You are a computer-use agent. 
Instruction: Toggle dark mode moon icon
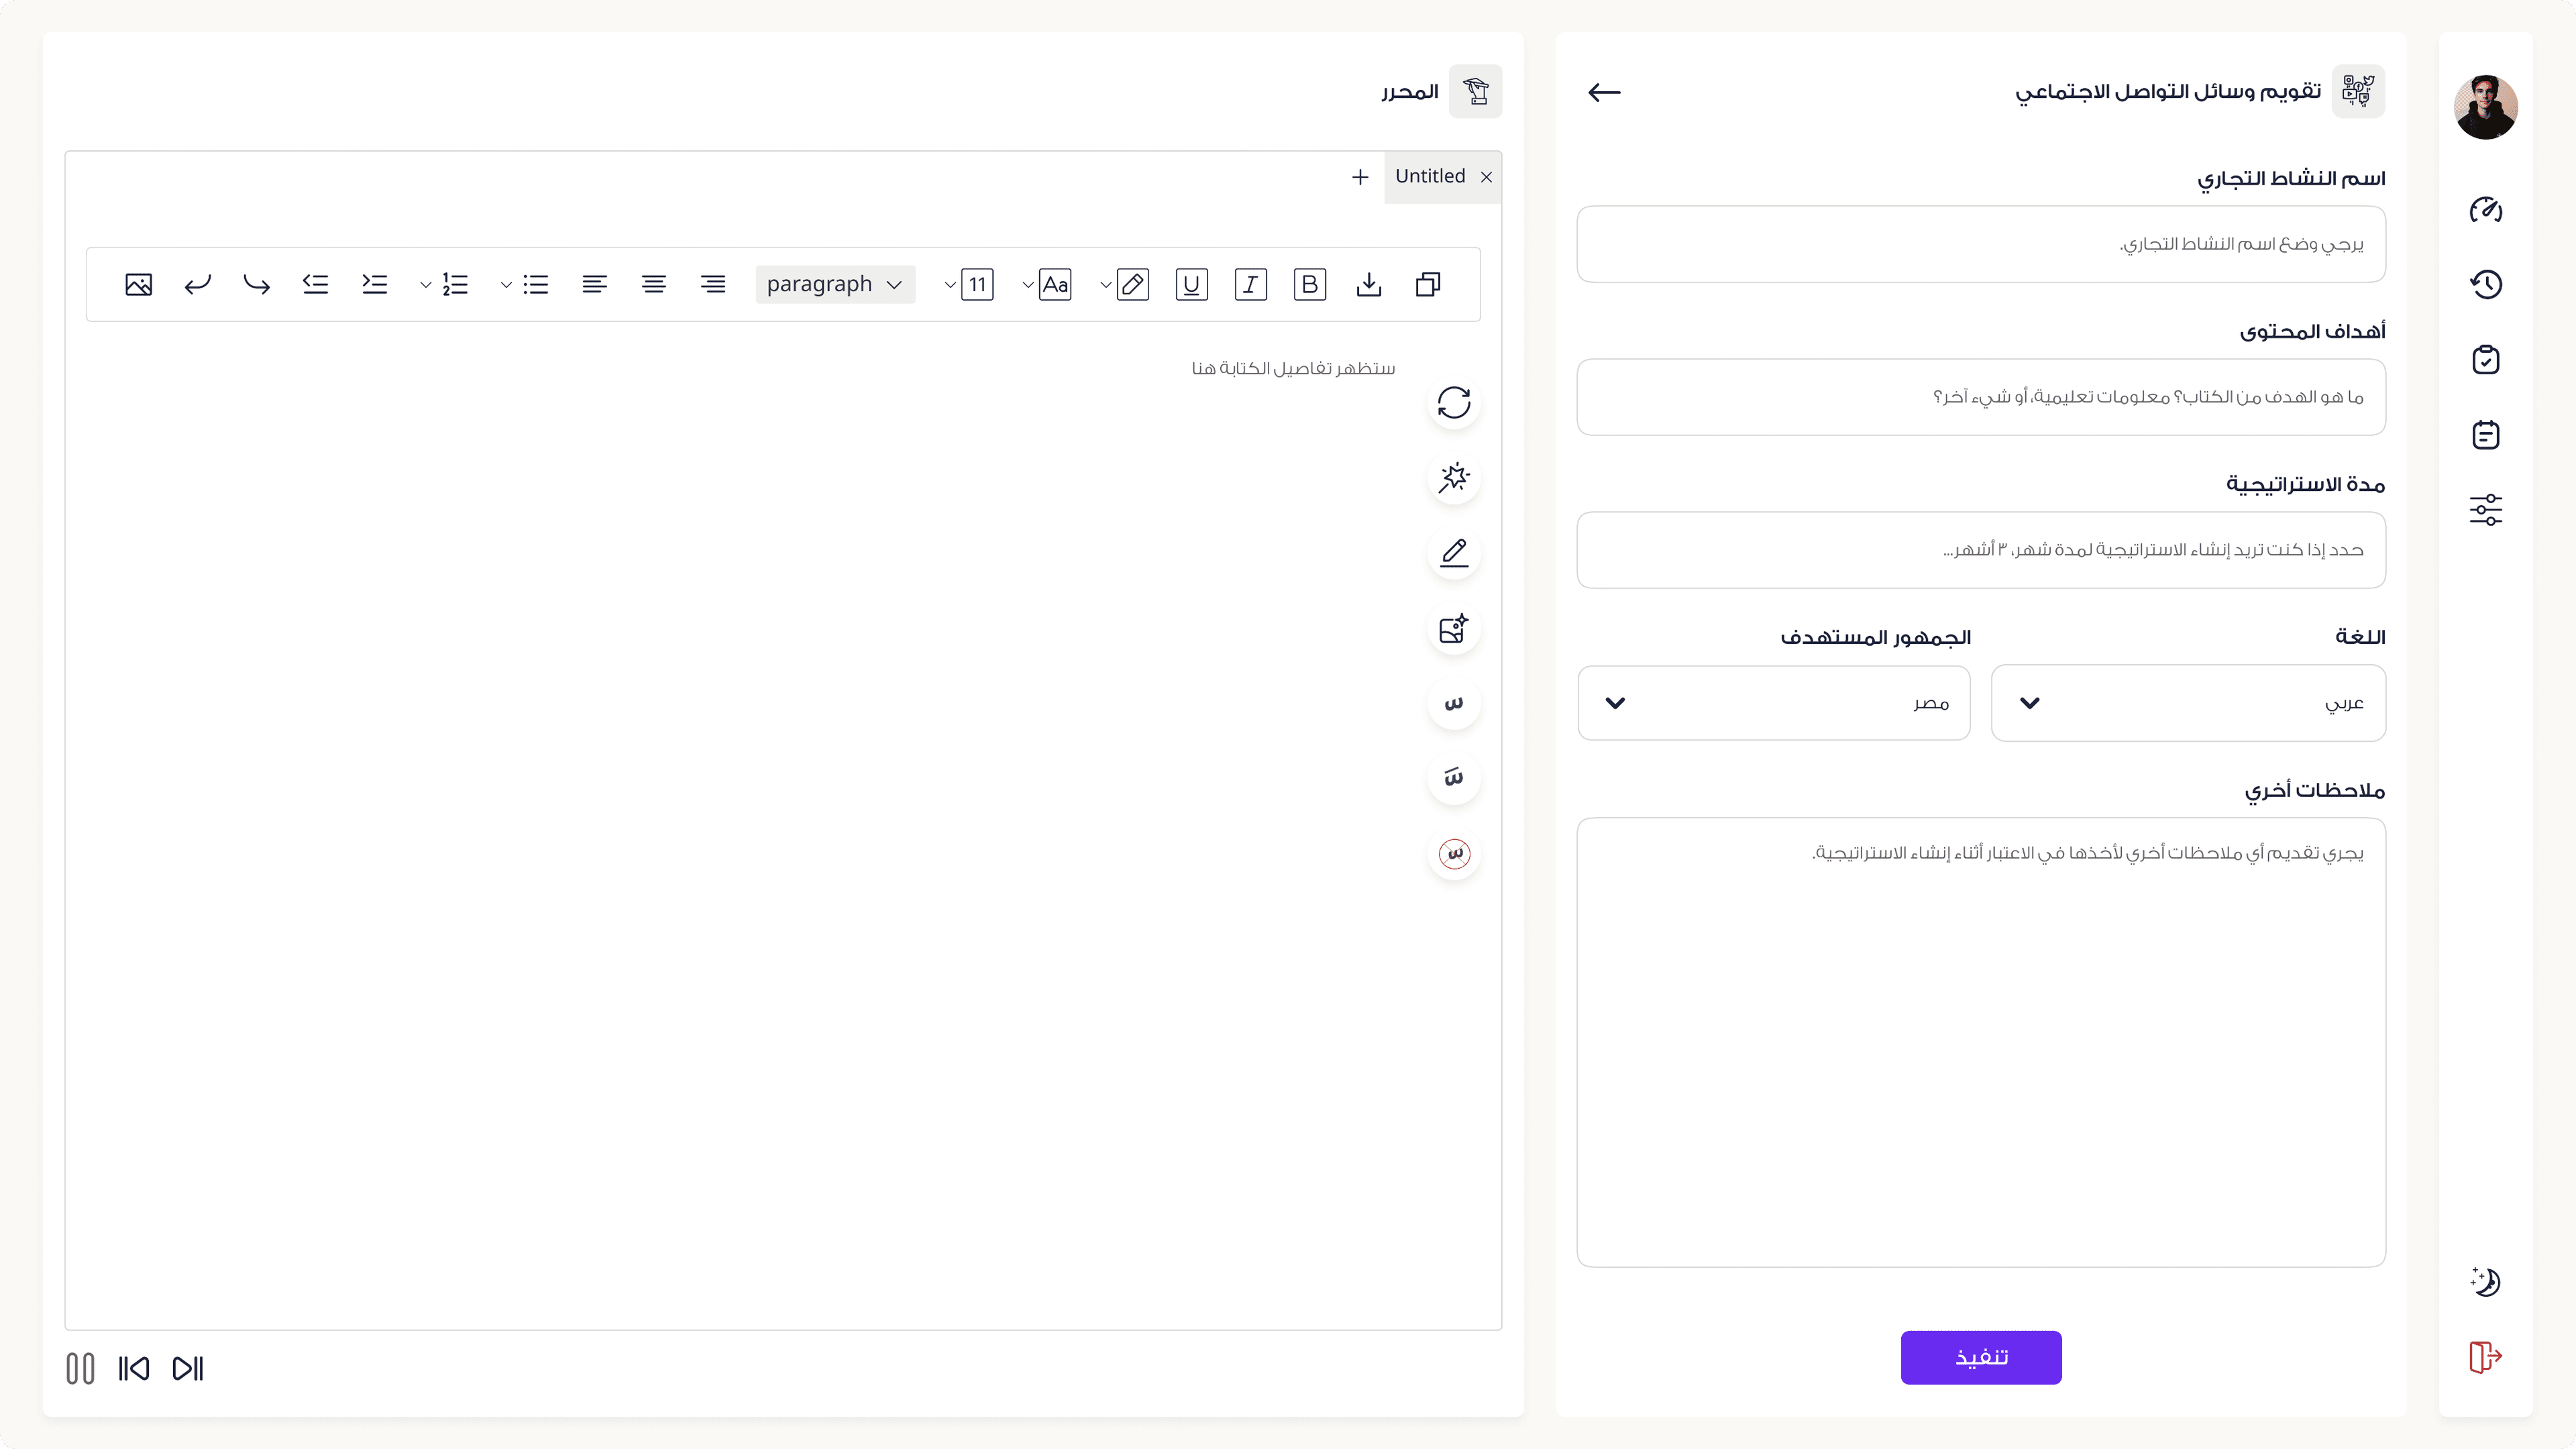pyautogui.click(x=2486, y=1282)
